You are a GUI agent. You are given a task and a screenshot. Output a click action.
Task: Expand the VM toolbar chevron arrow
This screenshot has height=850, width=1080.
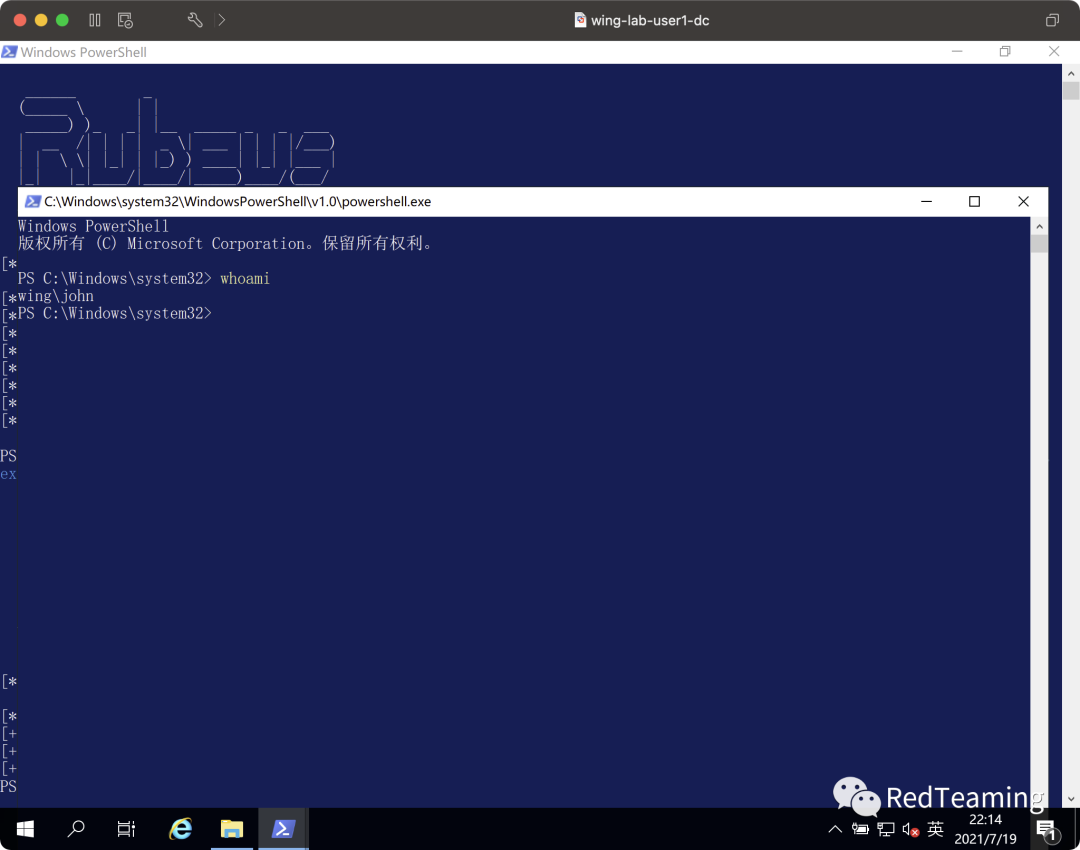[221, 20]
